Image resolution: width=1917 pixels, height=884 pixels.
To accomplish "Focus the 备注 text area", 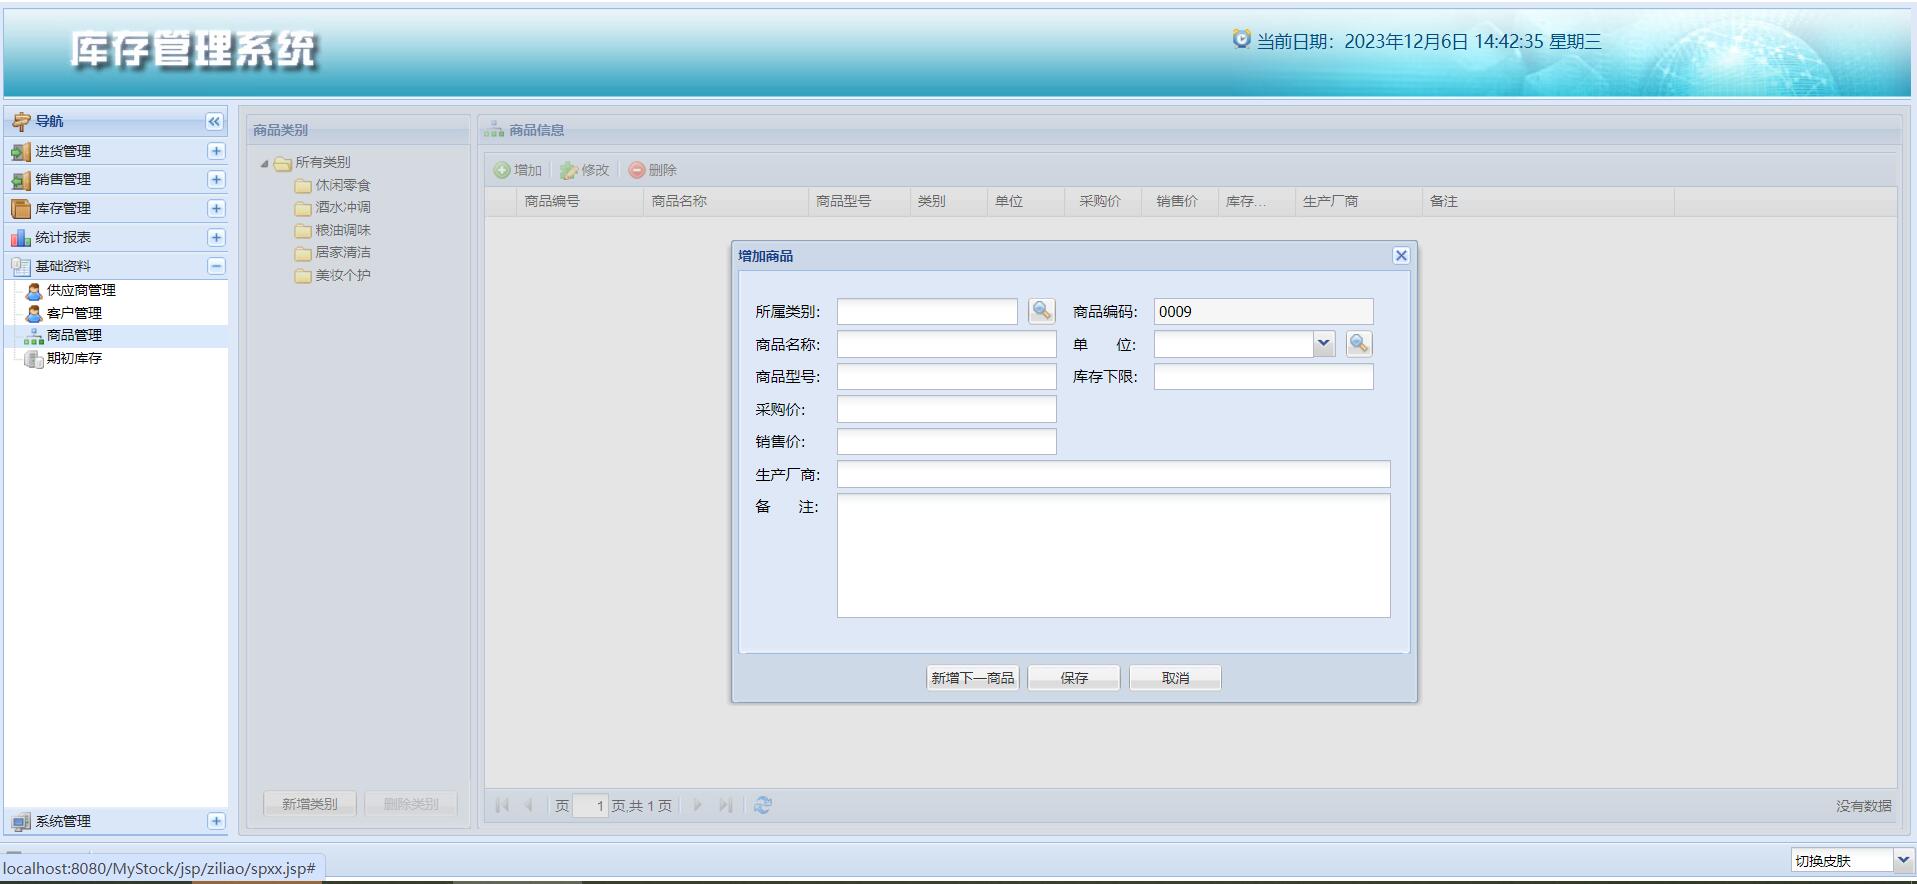I will coord(1113,555).
